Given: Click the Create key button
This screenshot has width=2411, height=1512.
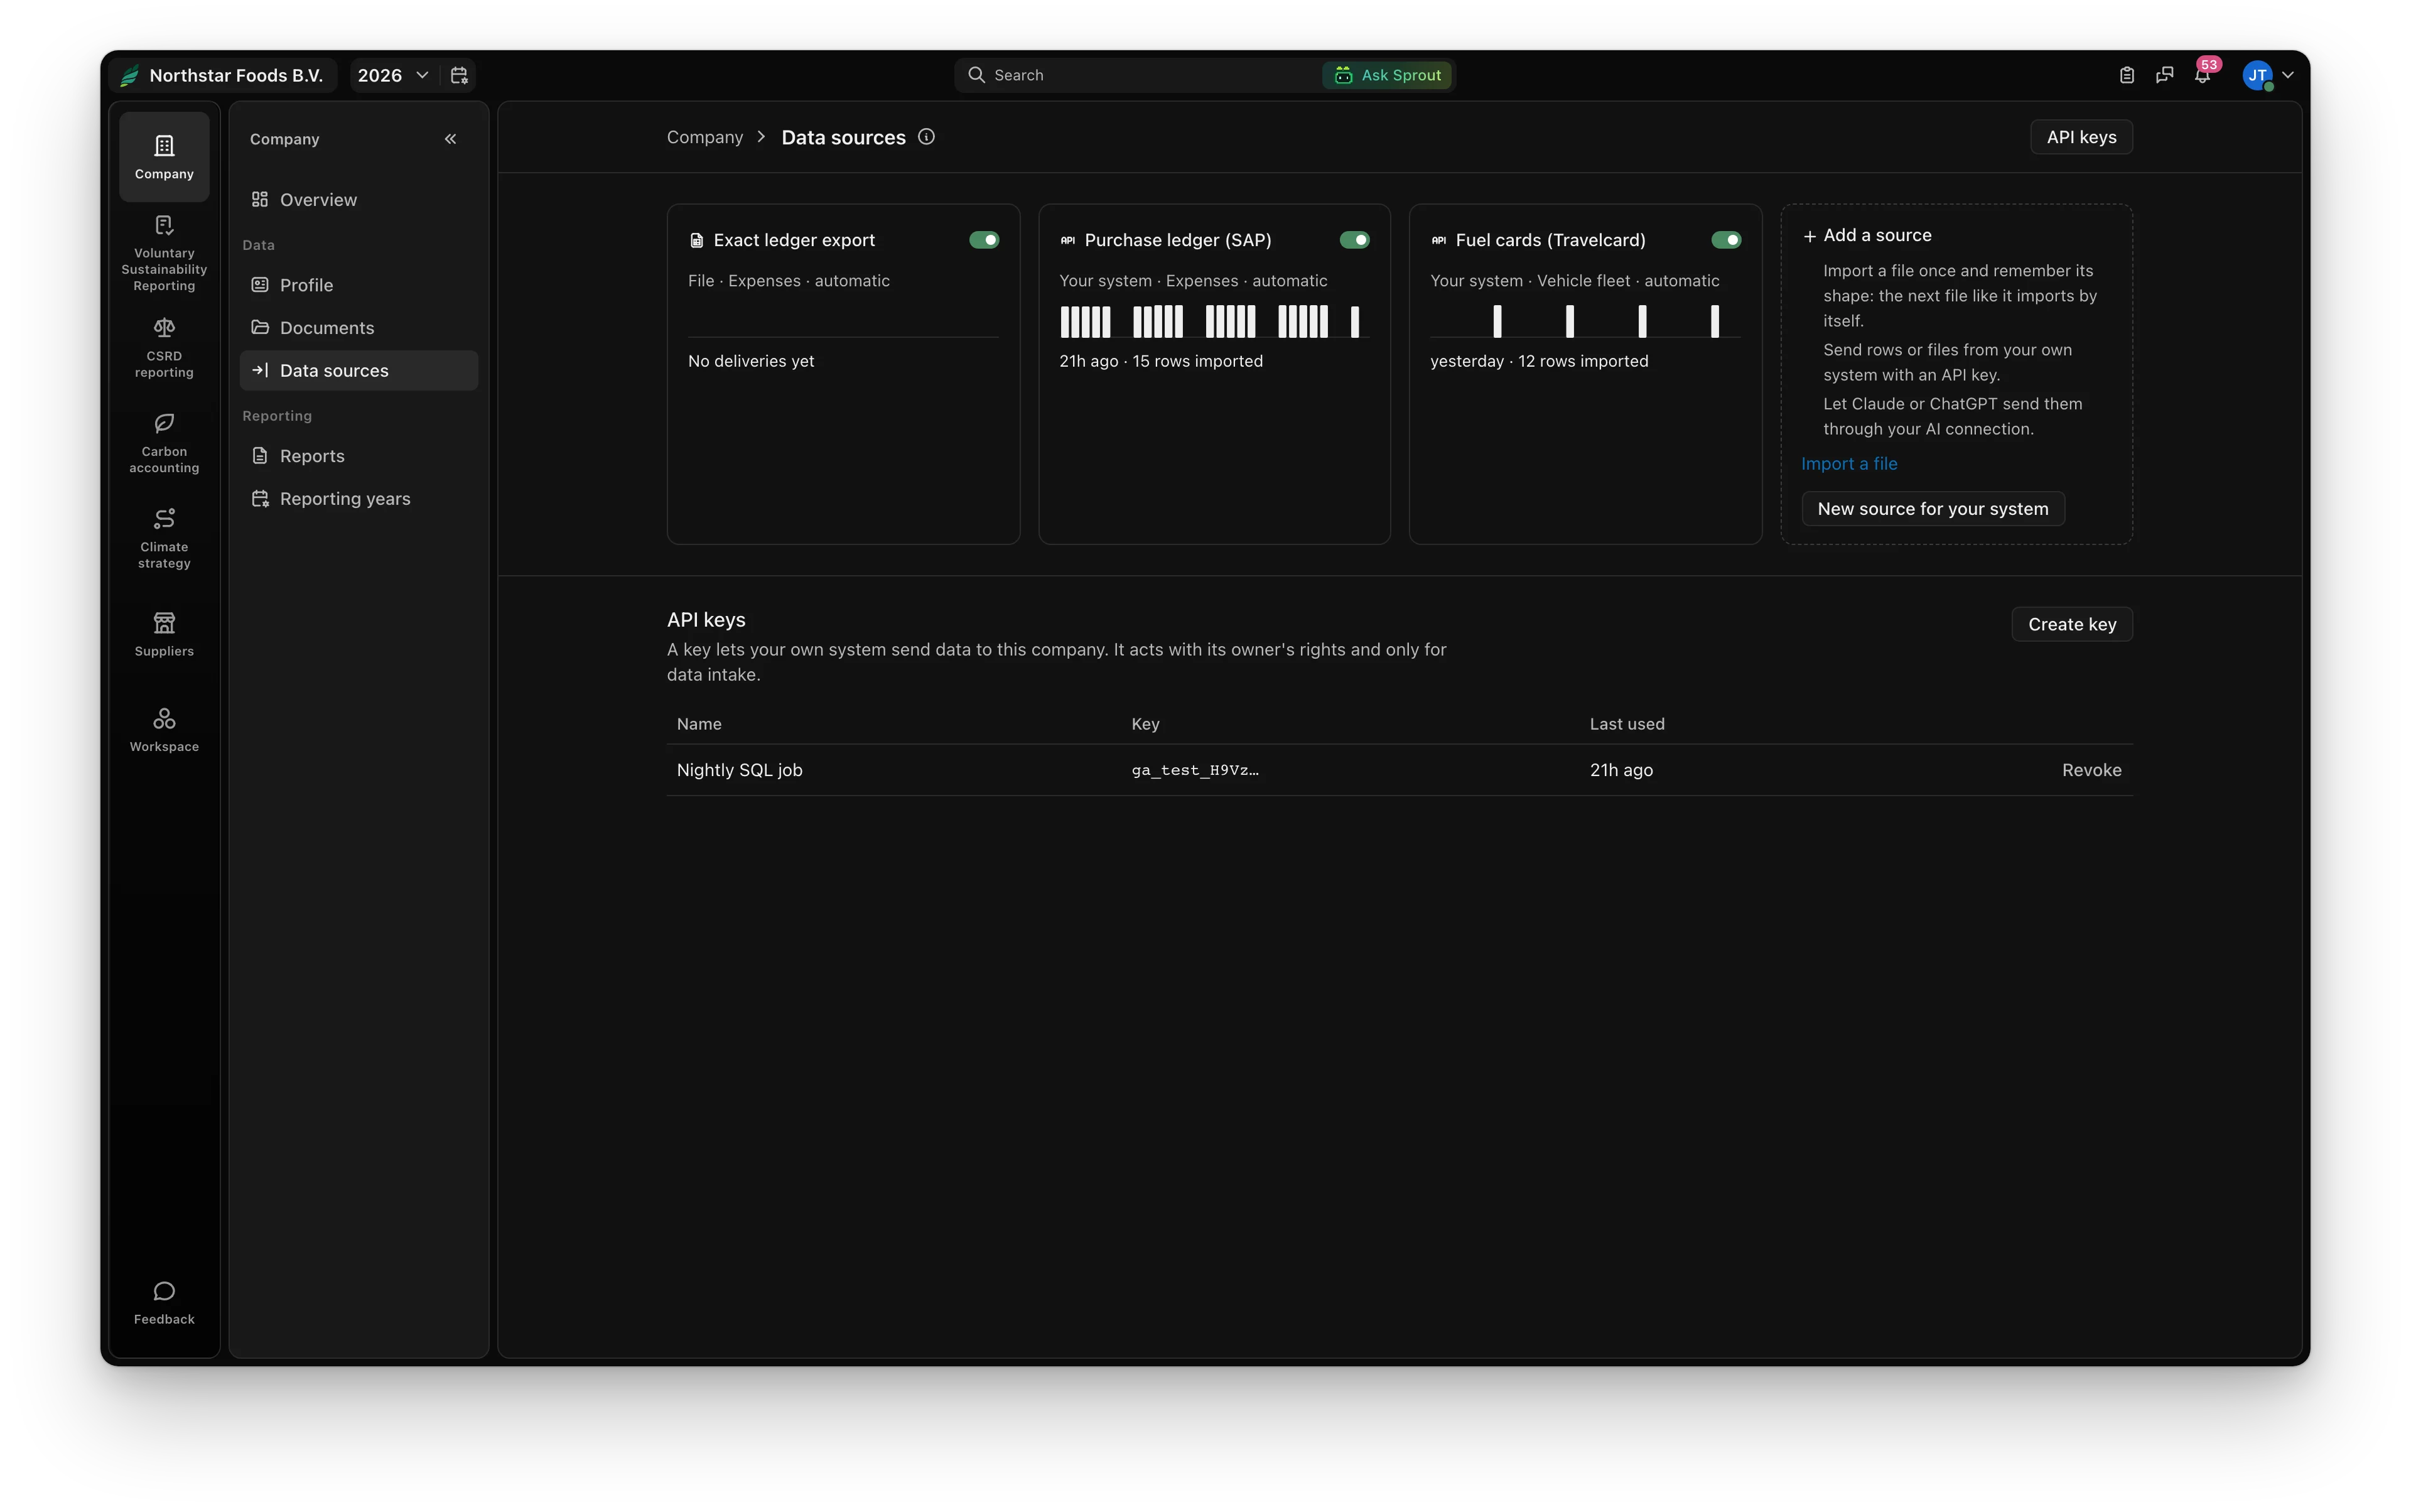Looking at the screenshot, I should [x=2072, y=624].
